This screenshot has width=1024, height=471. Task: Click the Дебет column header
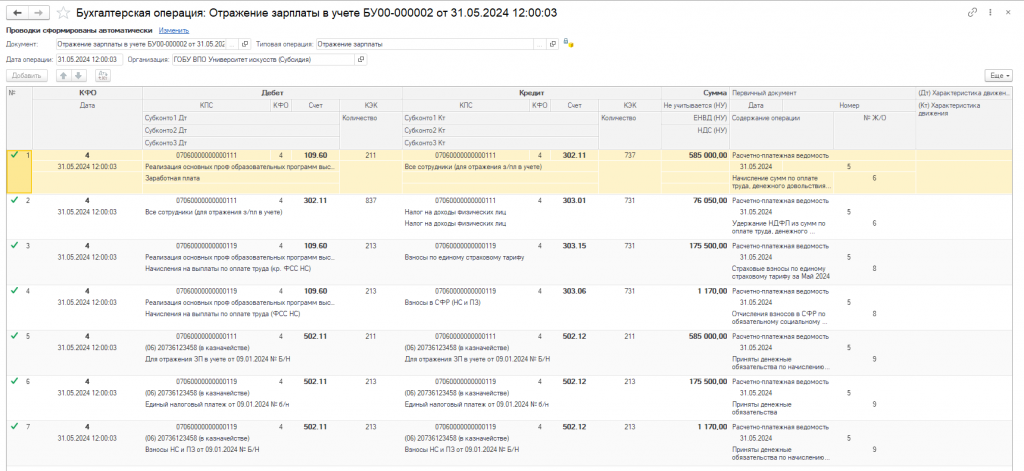point(273,93)
